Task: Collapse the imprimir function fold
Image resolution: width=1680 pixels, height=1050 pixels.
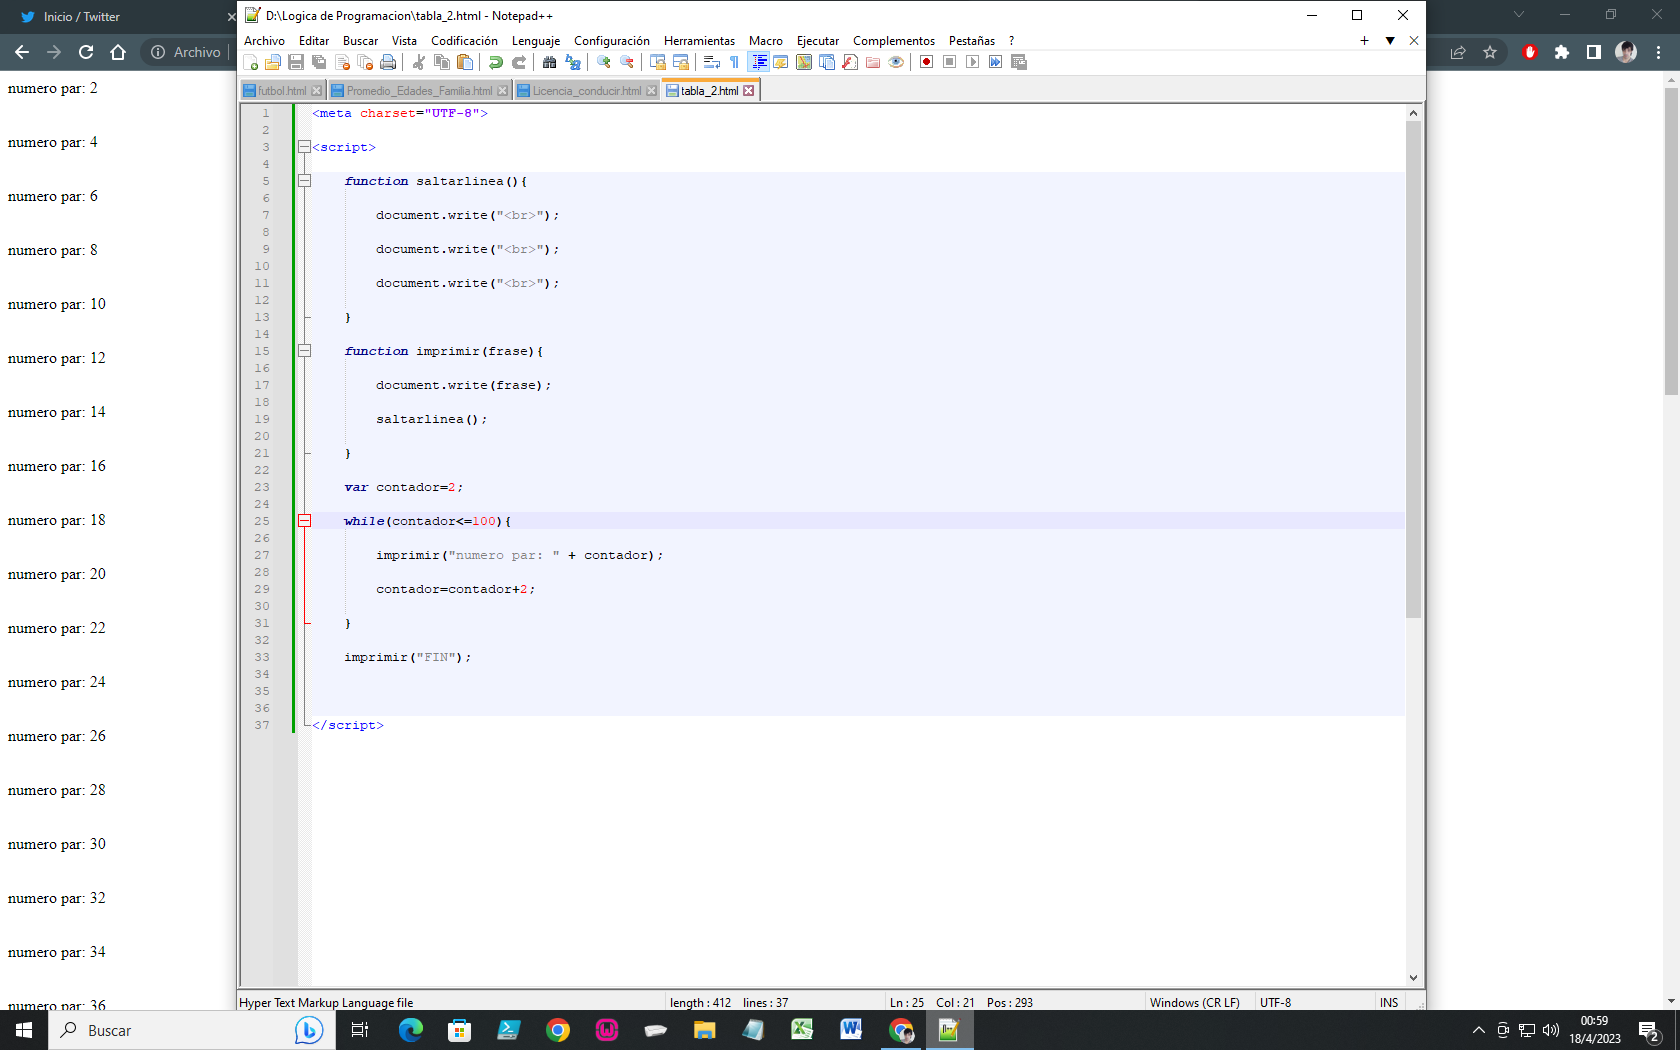Action: (304, 351)
